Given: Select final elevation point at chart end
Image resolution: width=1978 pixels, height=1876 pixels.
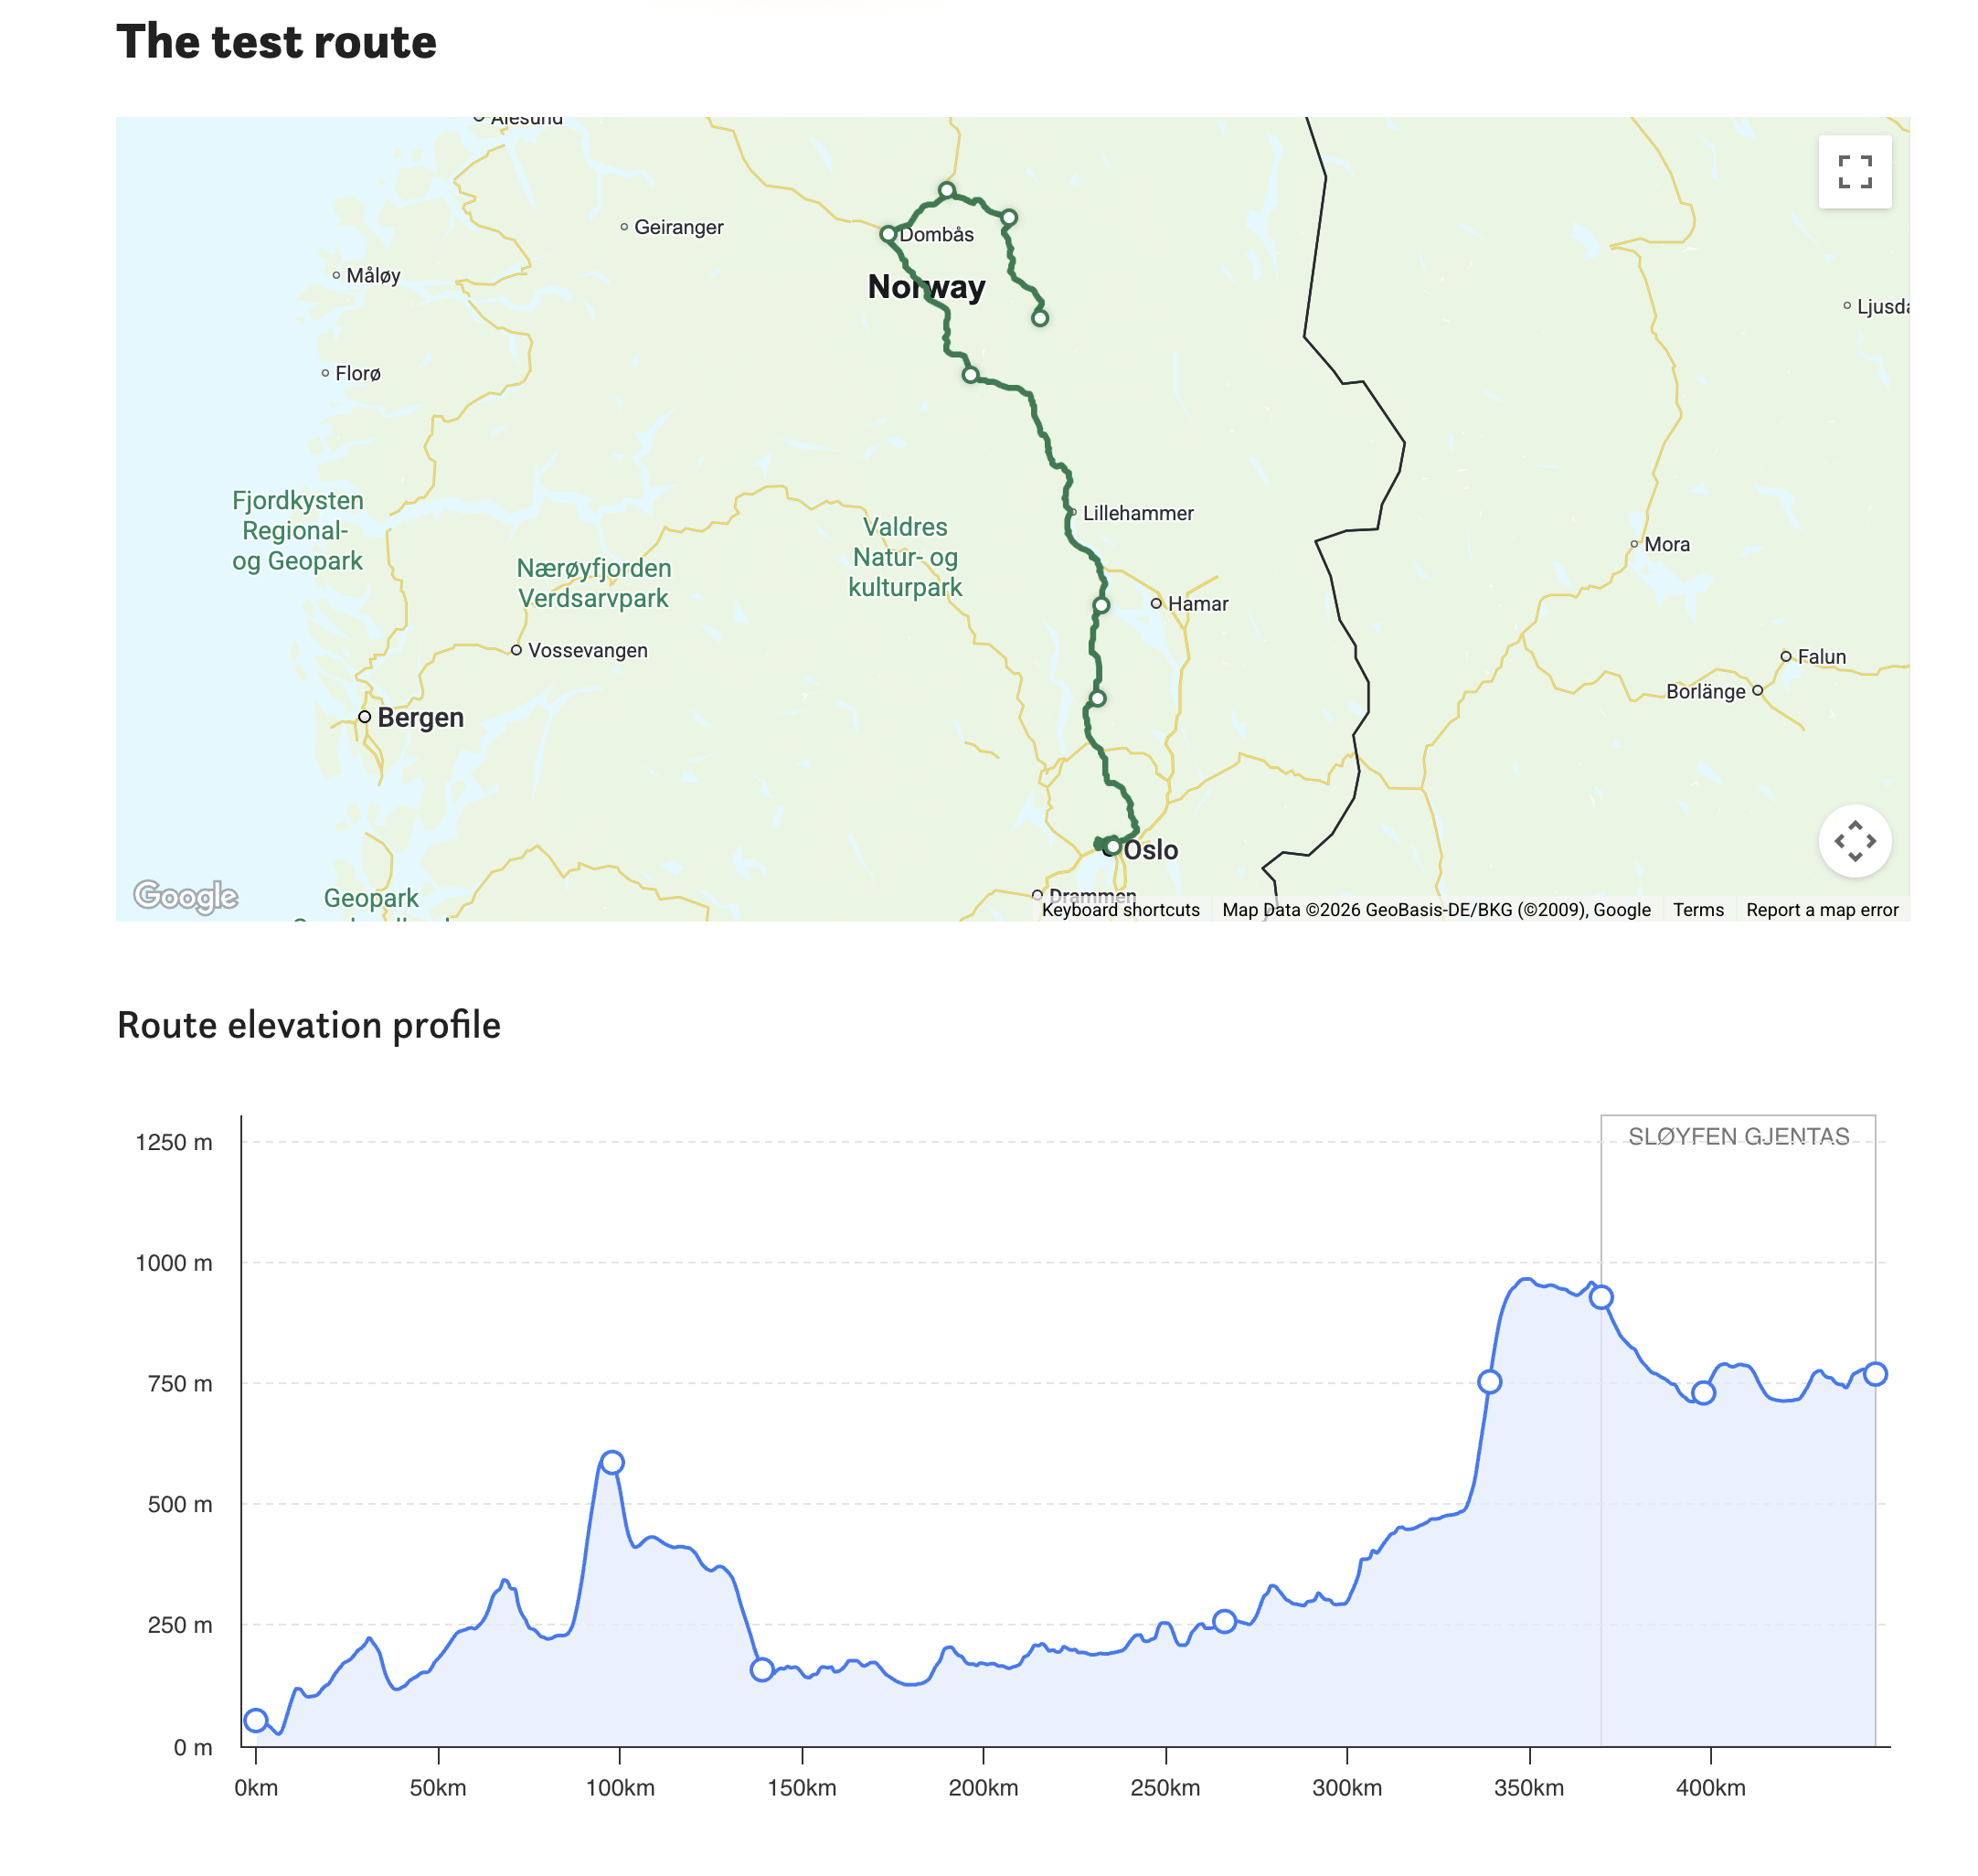Looking at the screenshot, I should (1875, 1374).
